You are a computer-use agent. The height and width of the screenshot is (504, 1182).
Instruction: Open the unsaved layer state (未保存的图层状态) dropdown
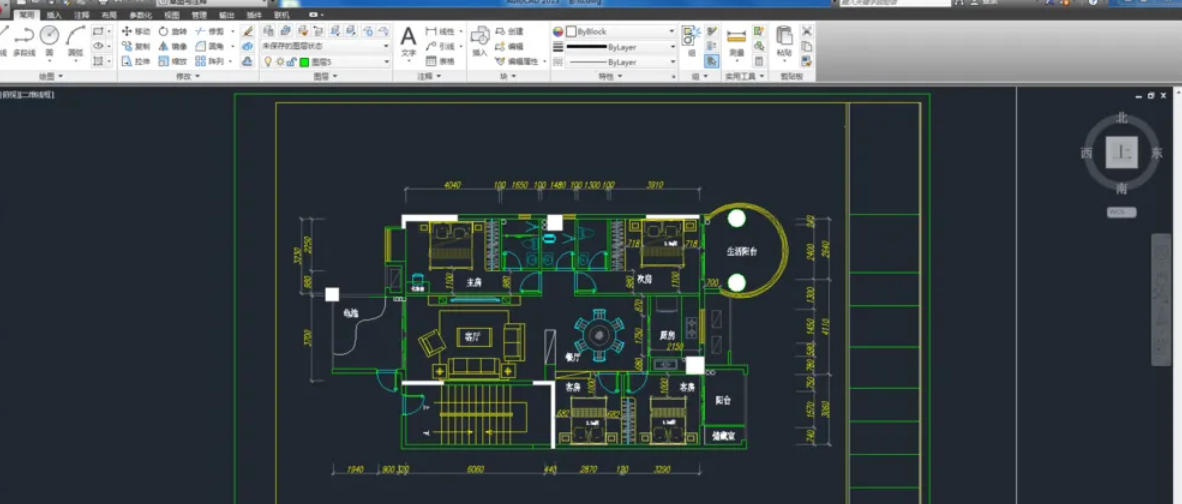pyautogui.click(x=325, y=46)
